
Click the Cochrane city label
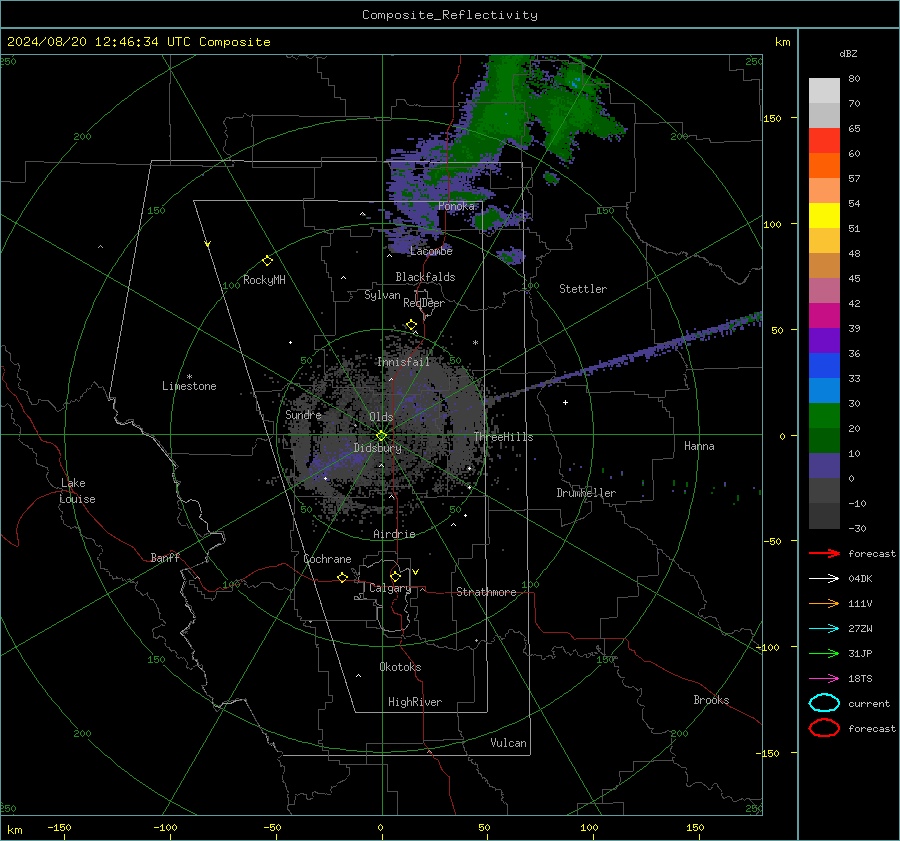coord(327,559)
